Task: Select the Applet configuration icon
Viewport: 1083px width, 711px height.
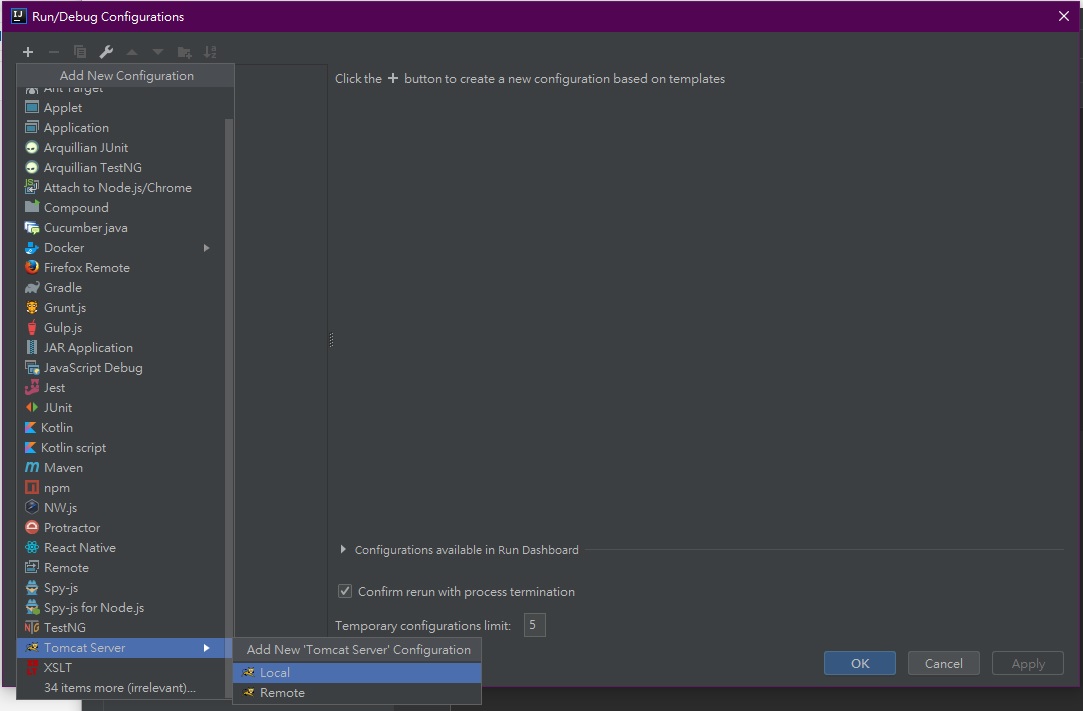Action: 32,107
